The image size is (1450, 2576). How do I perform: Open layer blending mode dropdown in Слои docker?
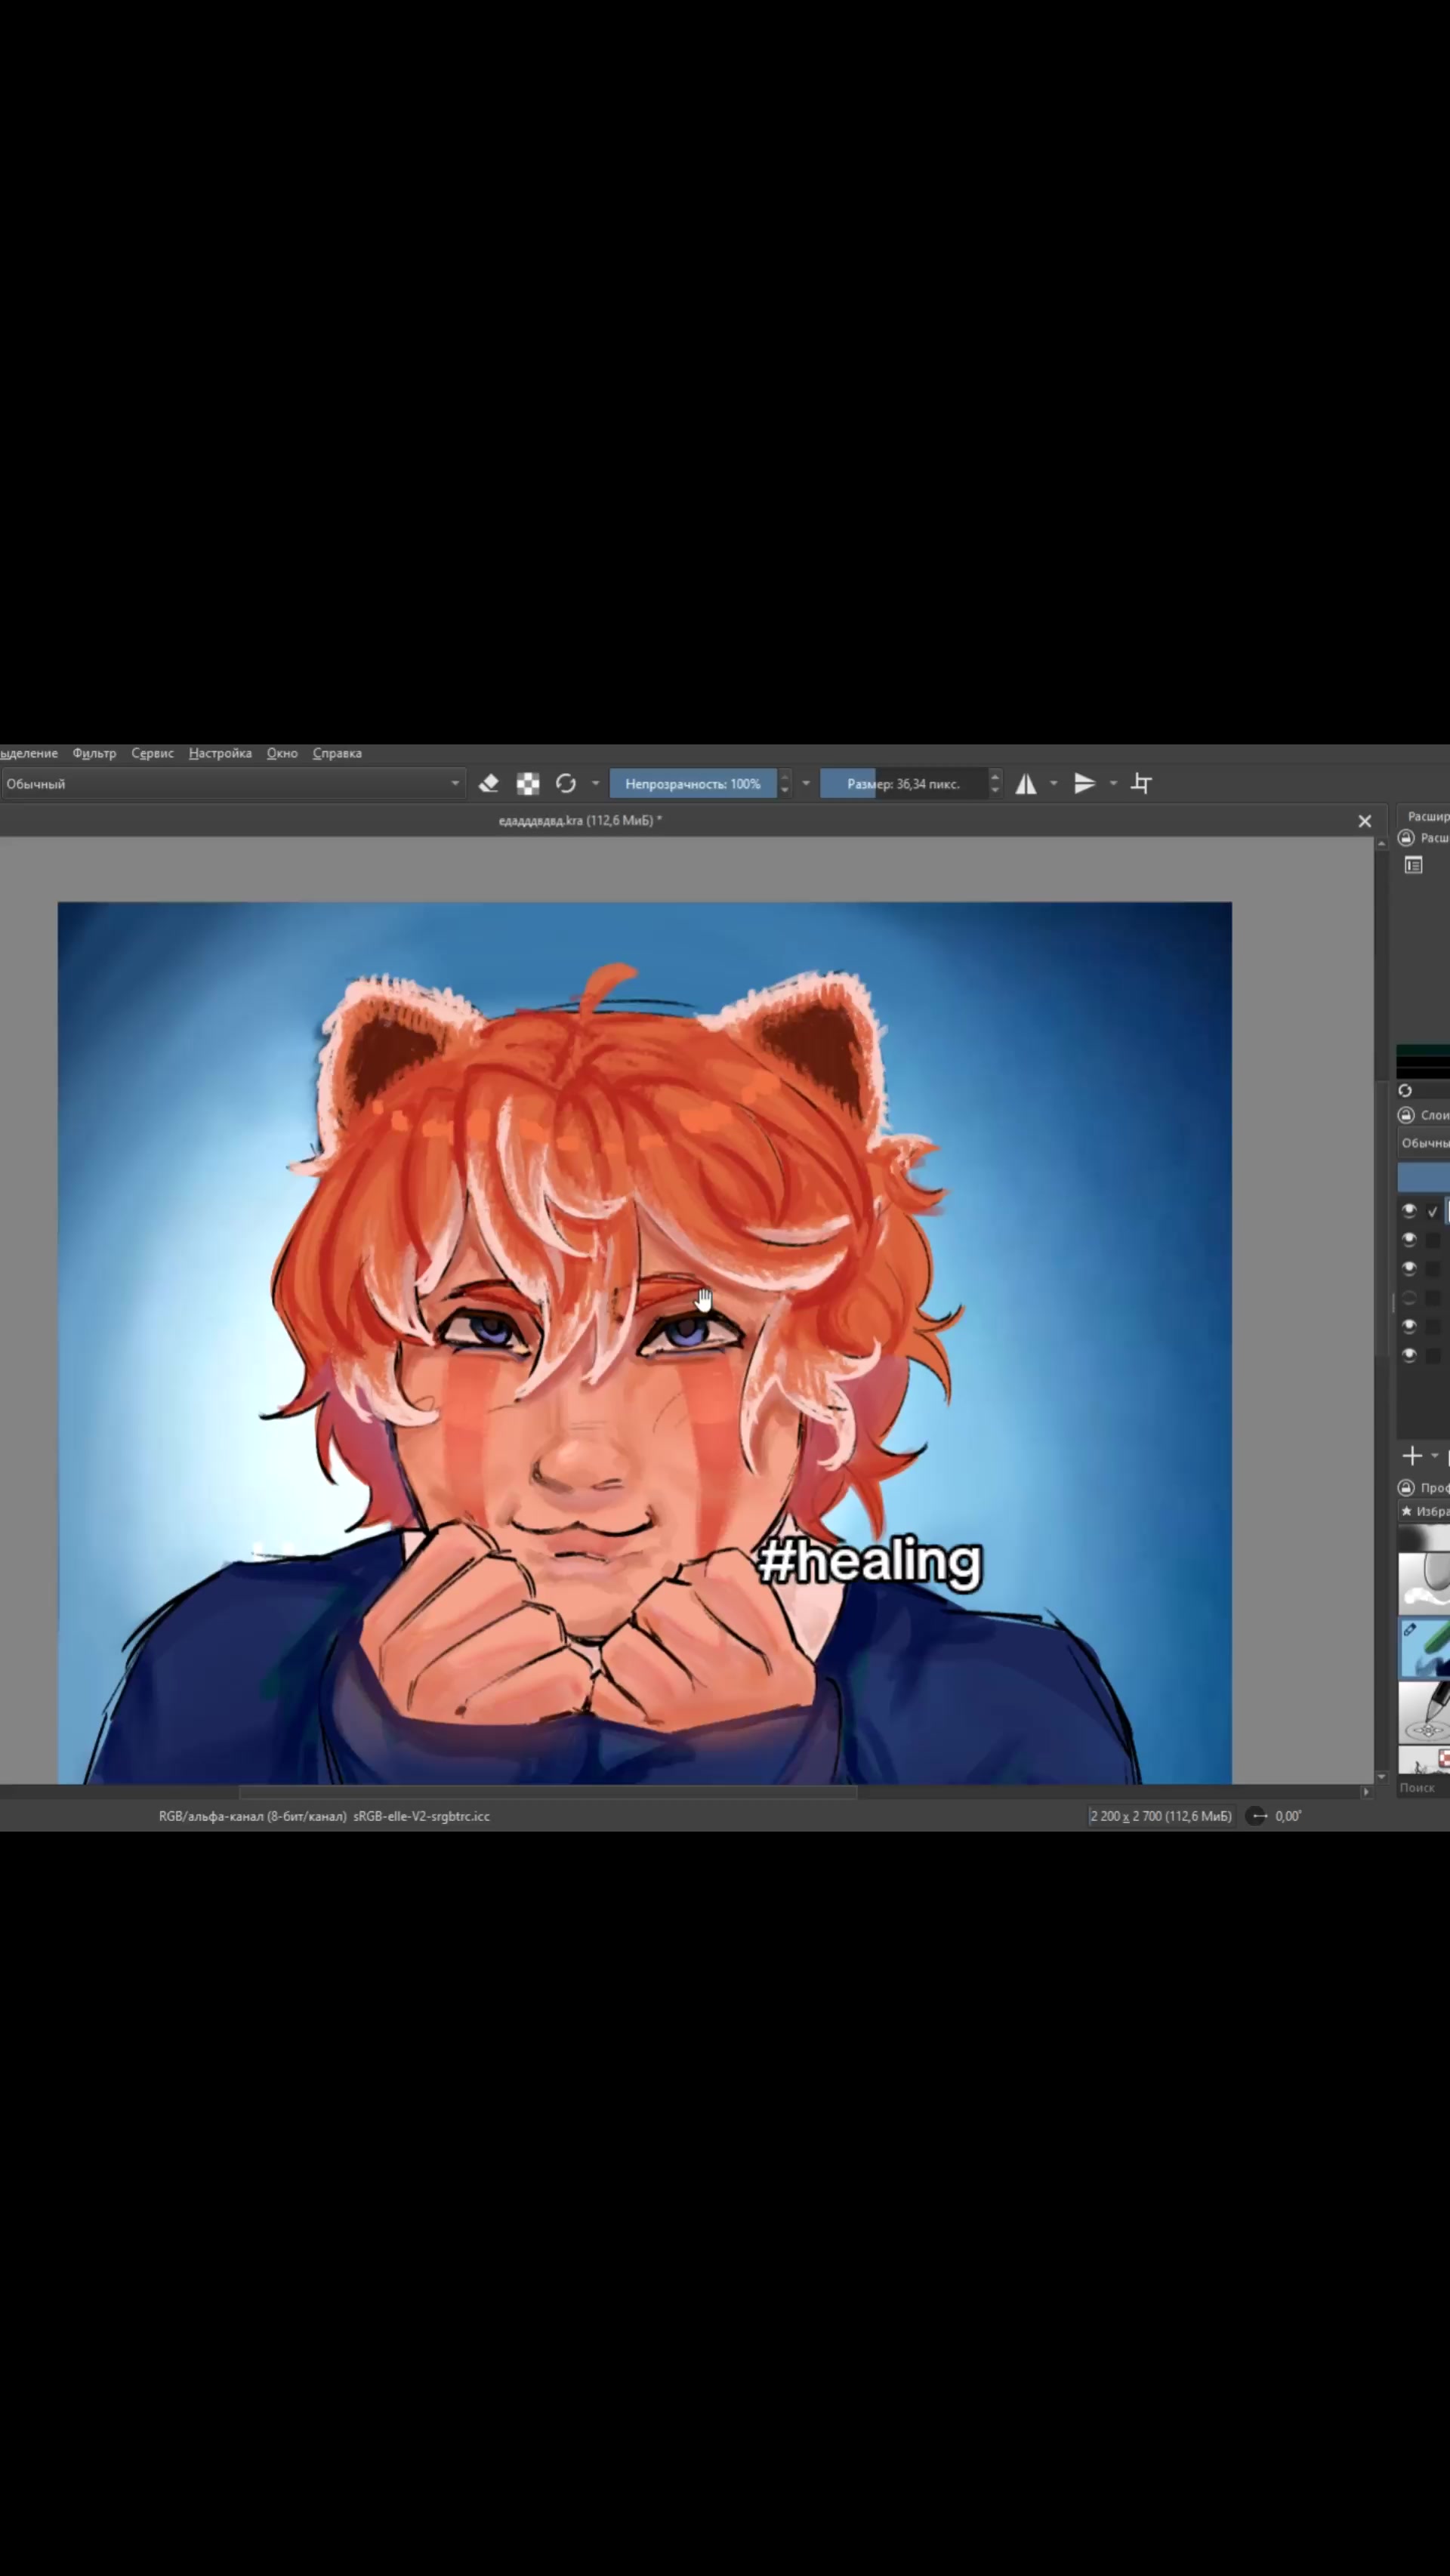[1424, 1143]
